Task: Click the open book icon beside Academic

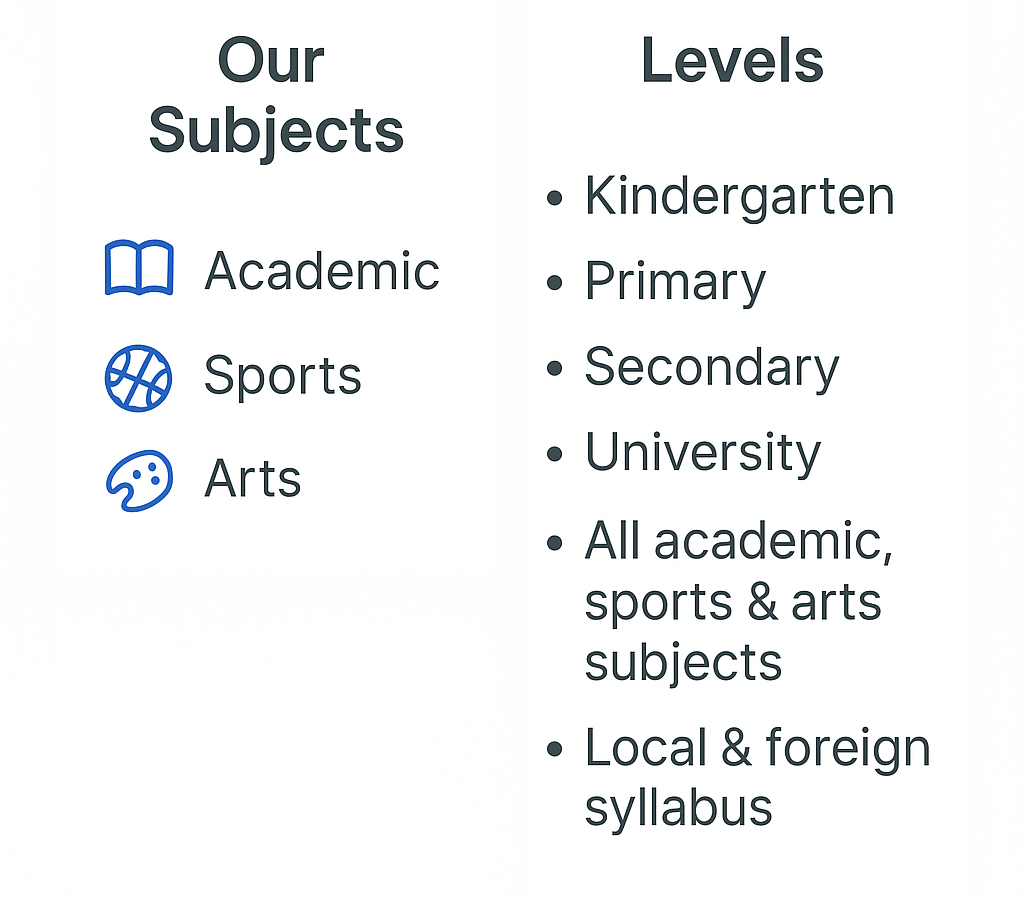Action: coord(139,268)
